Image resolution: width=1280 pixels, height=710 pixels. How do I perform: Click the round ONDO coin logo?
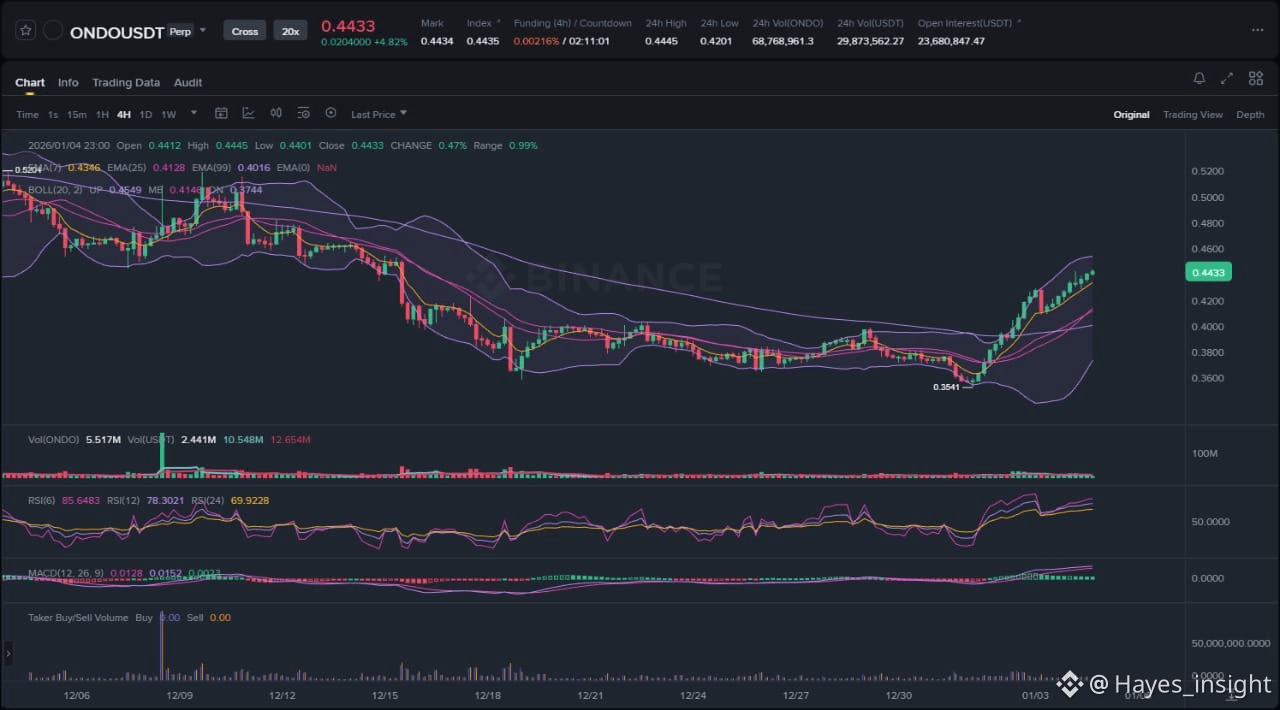point(53,31)
